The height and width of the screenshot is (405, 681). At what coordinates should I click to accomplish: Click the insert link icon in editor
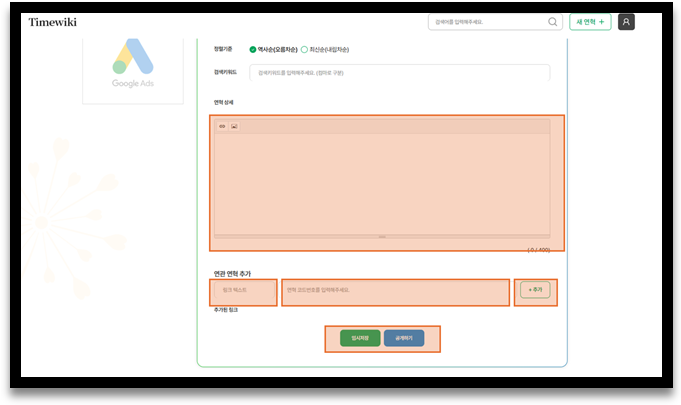point(222,126)
